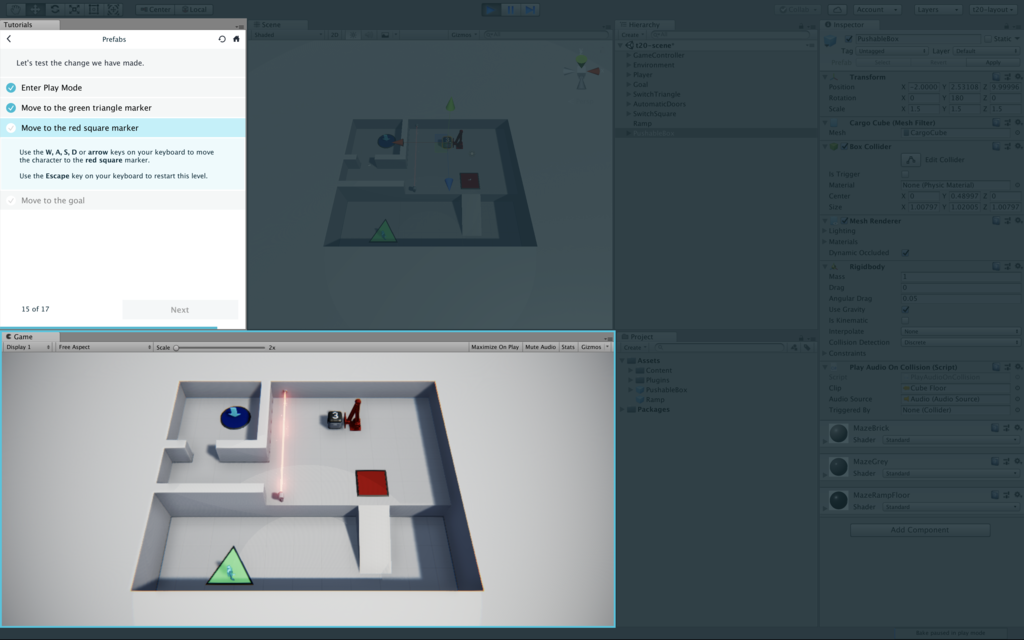Open the Display 1 dropdown in Game view
Image resolution: width=1024 pixels, height=640 pixels.
(x=27, y=347)
